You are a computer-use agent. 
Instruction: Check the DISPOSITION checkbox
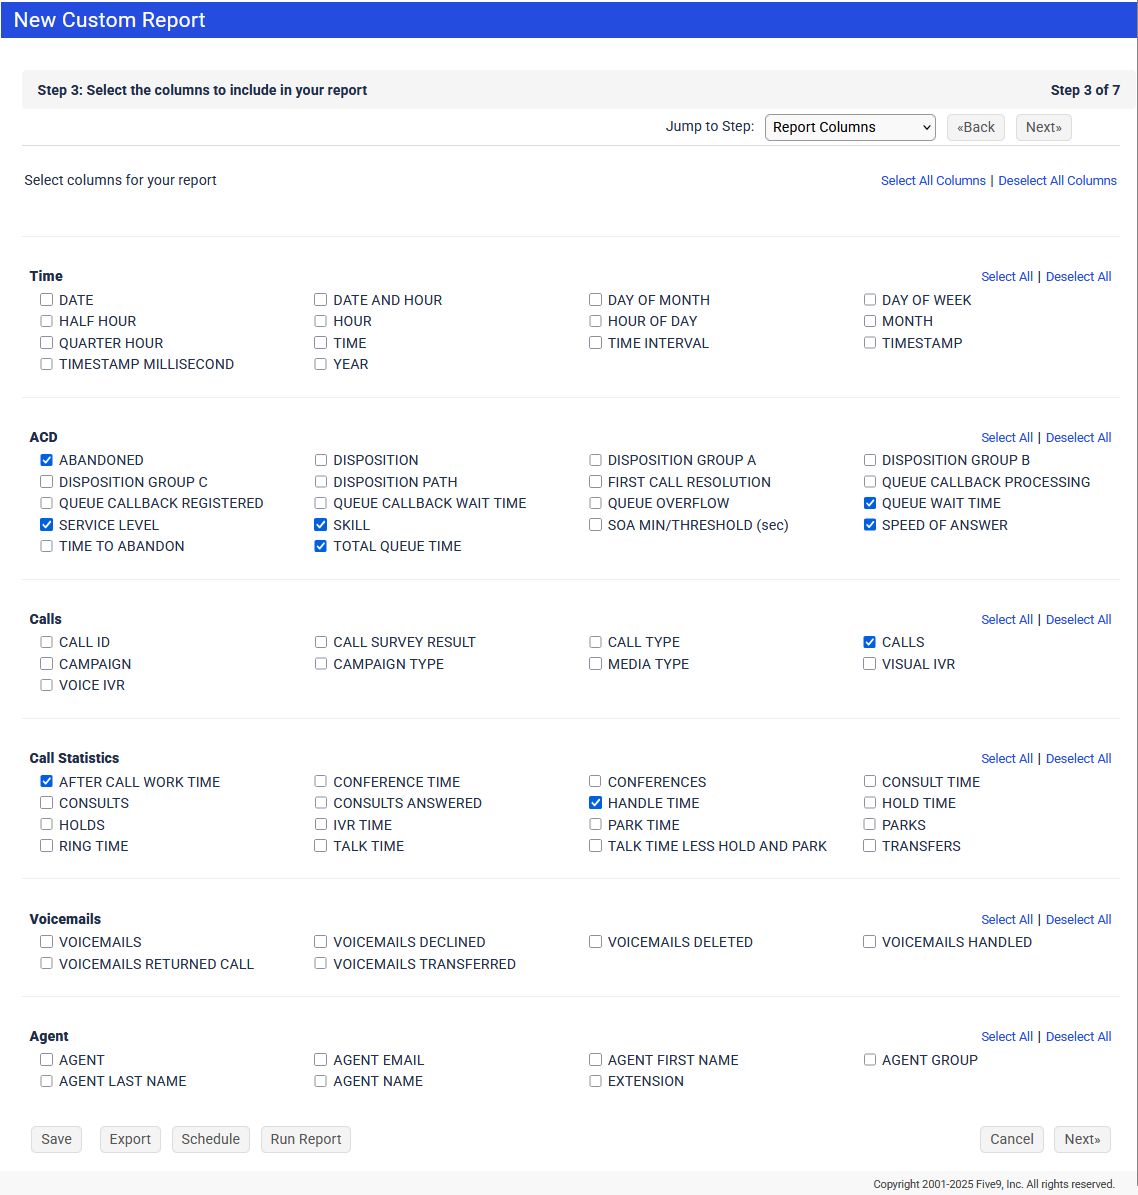[x=320, y=460]
